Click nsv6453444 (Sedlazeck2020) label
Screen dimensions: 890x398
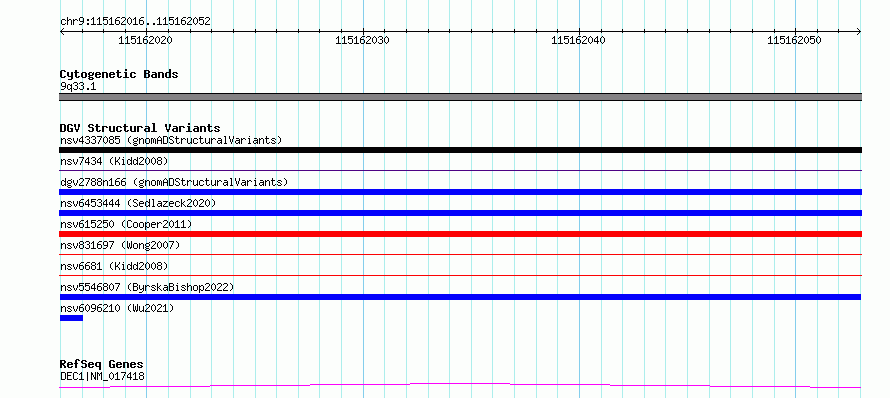[138, 203]
